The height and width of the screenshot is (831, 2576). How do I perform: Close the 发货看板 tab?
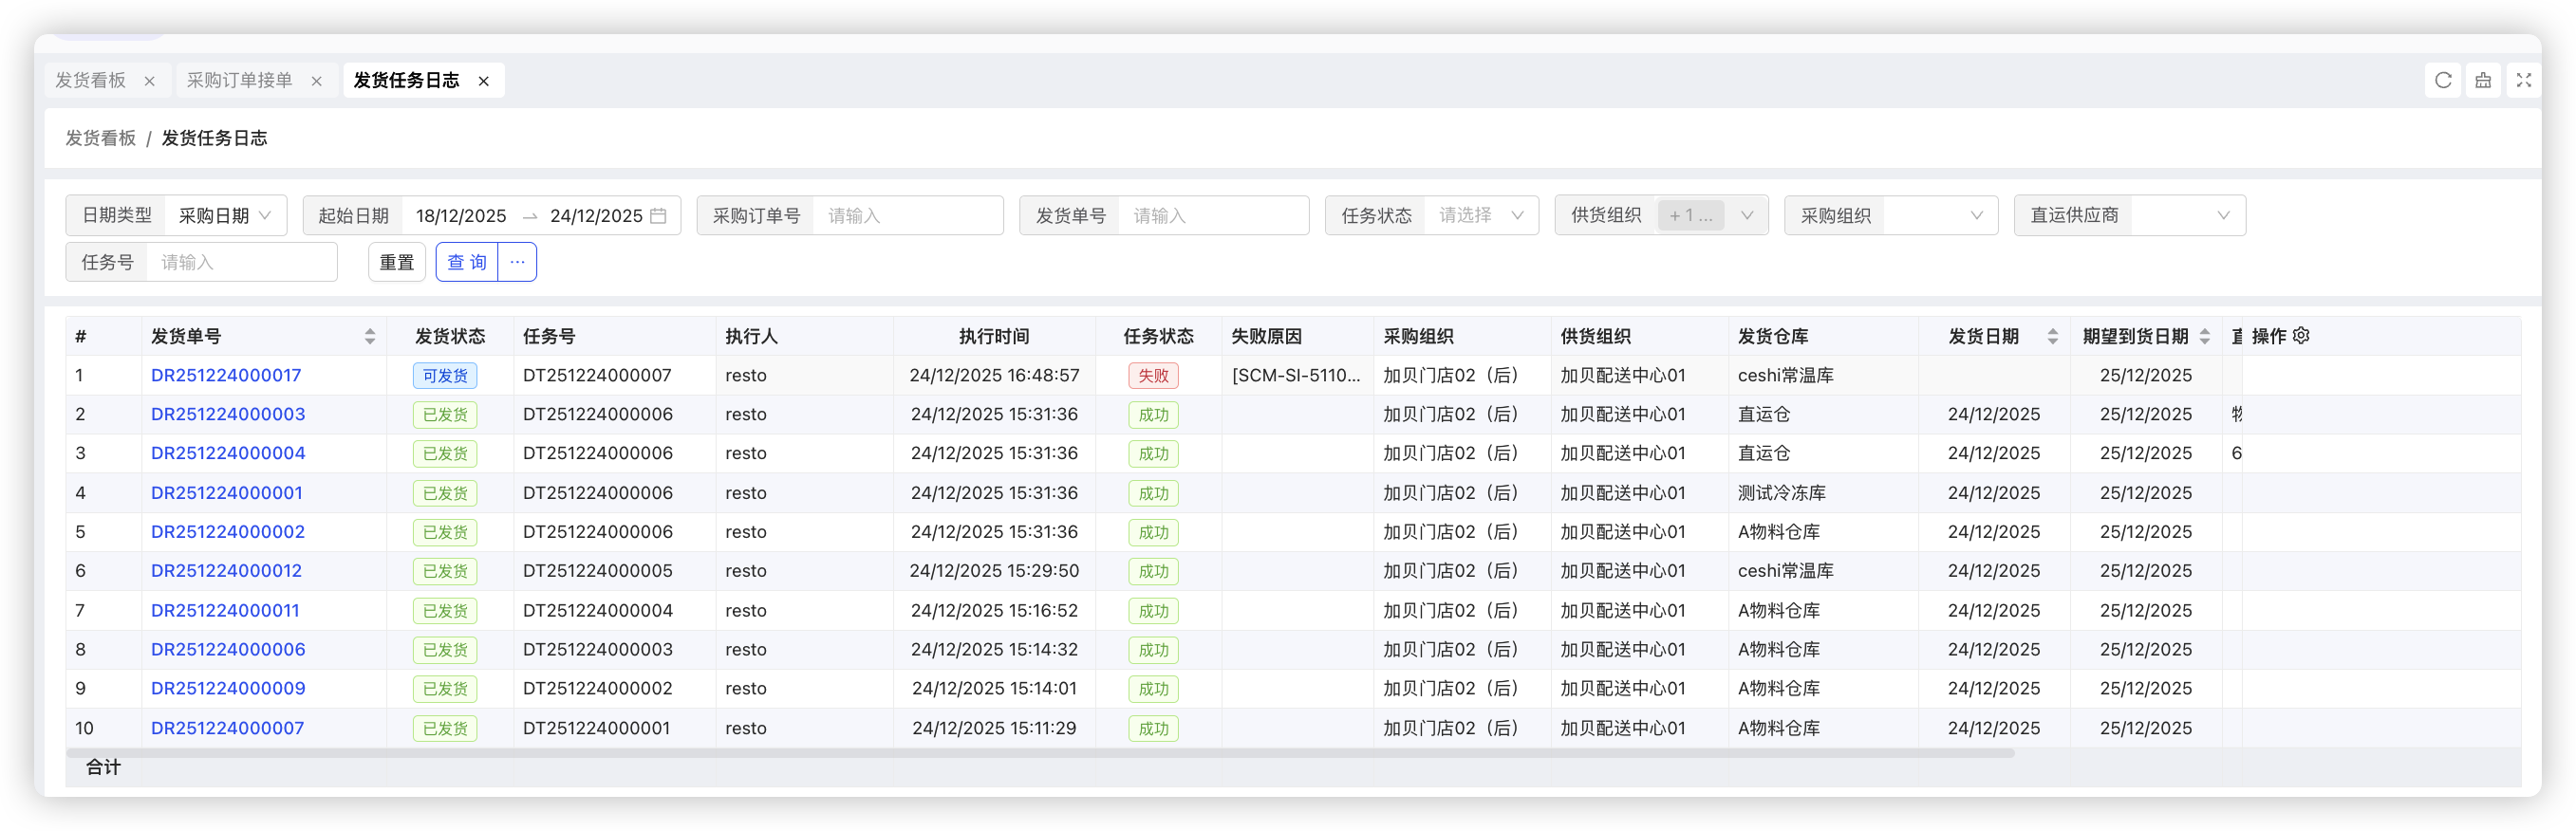pyautogui.click(x=150, y=81)
